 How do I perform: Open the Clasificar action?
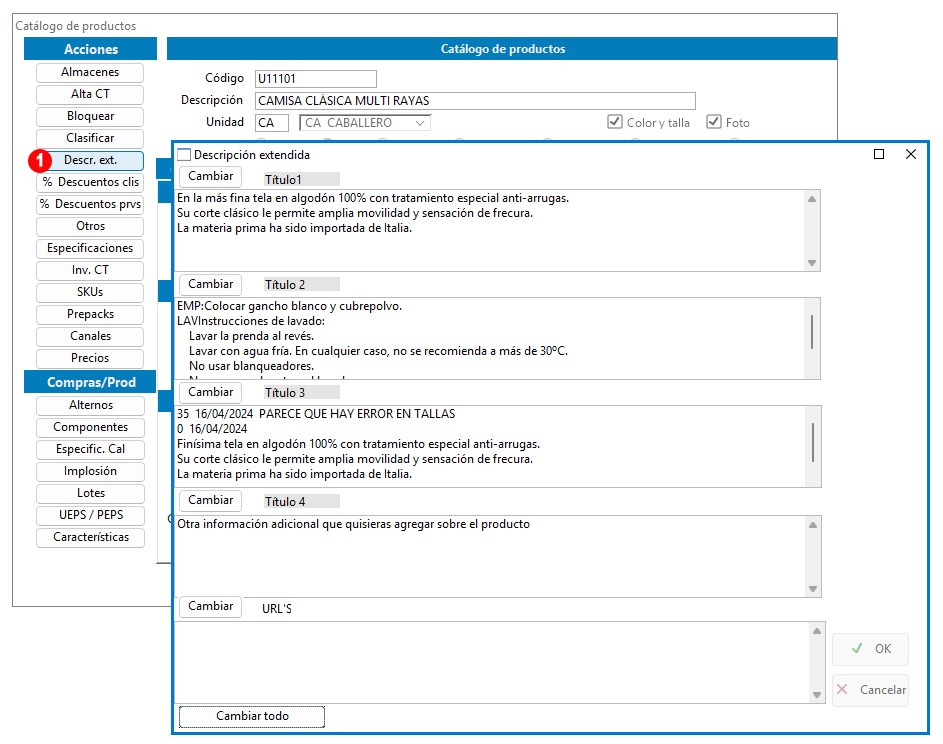(x=90, y=138)
